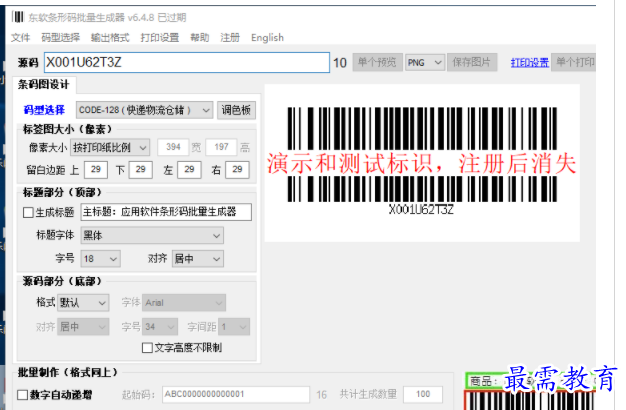Open the 输出格式 menu
This screenshot has height=410, width=626.
tap(110, 38)
